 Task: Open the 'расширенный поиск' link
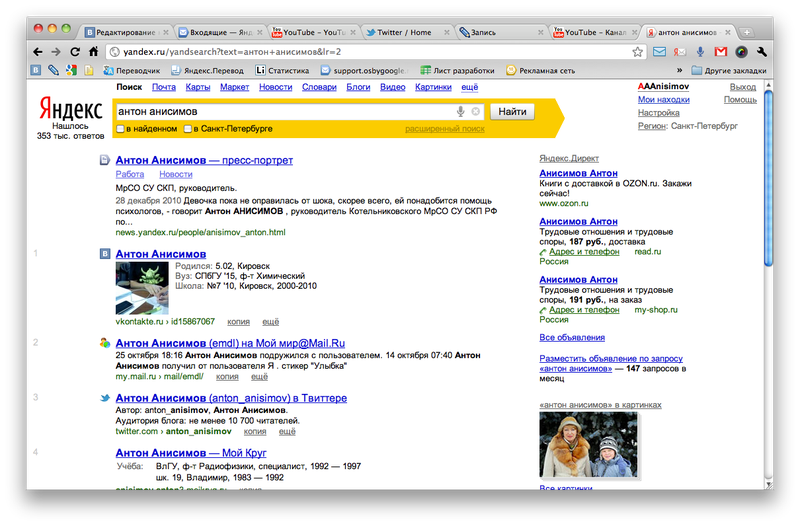coord(445,129)
